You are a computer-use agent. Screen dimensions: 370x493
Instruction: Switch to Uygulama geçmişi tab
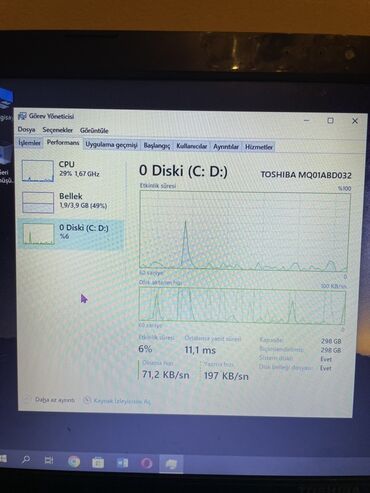pyautogui.click(x=111, y=145)
